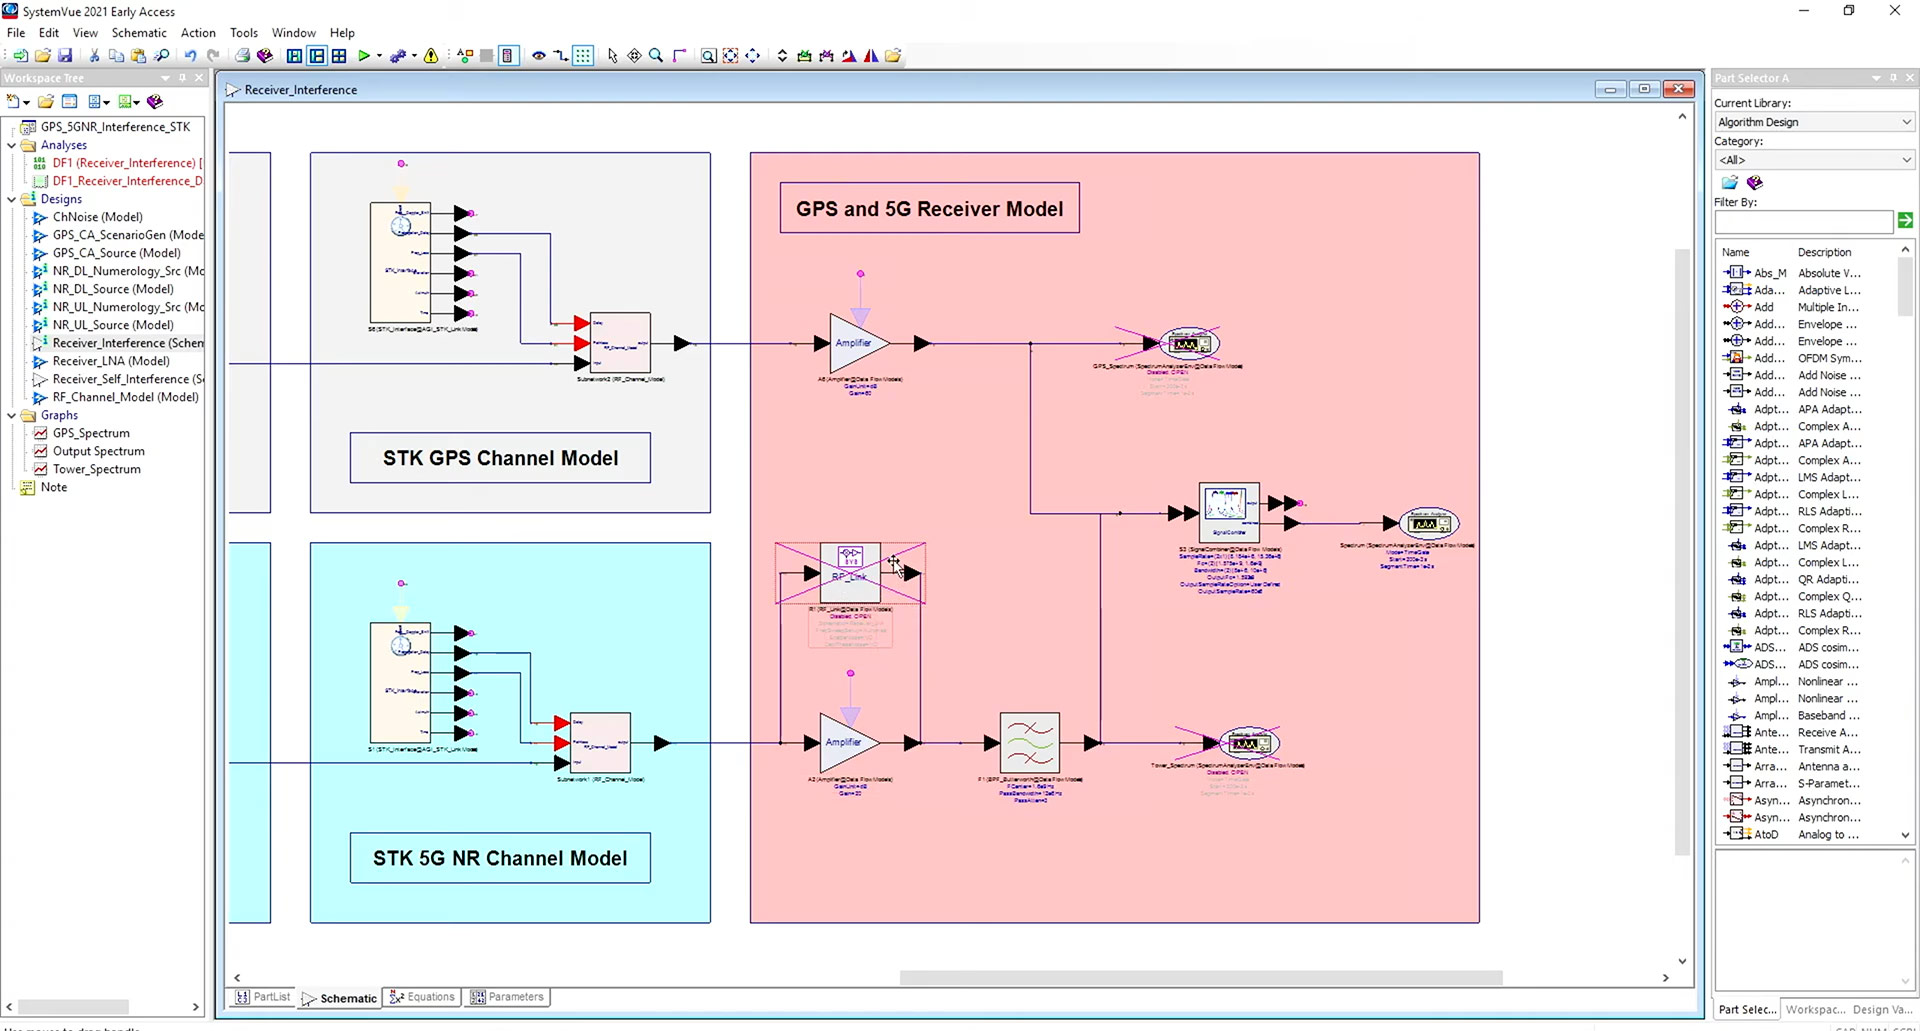1920x1031 pixels.
Task: Click the printer icon in toolbar
Action: click(242, 56)
